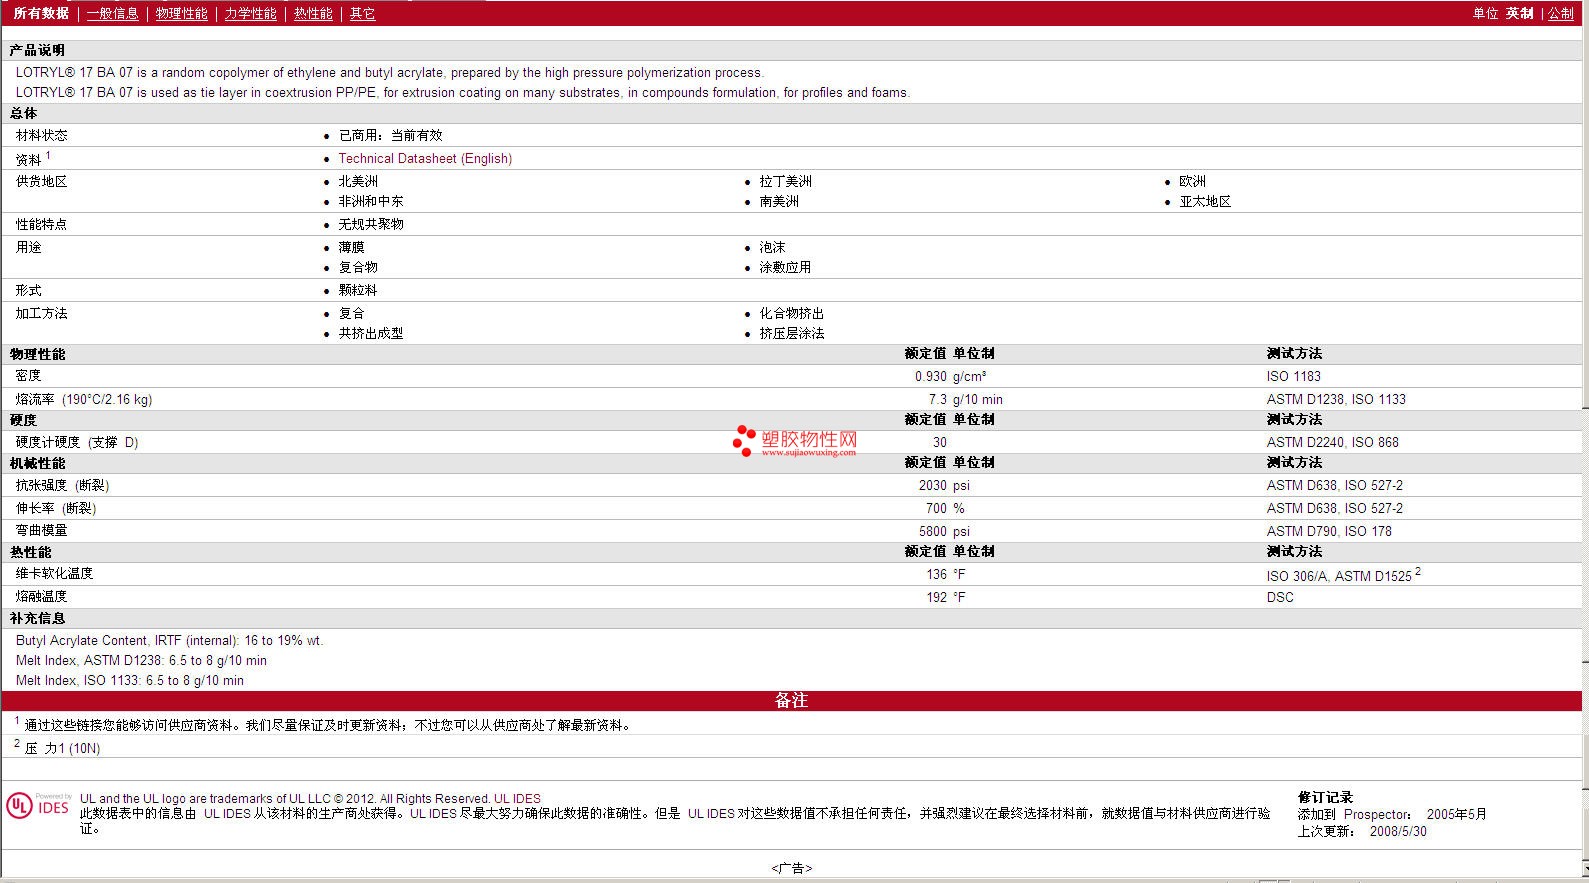
Task: Click UL IDES link after All Rights Reserved
Action: (517, 798)
